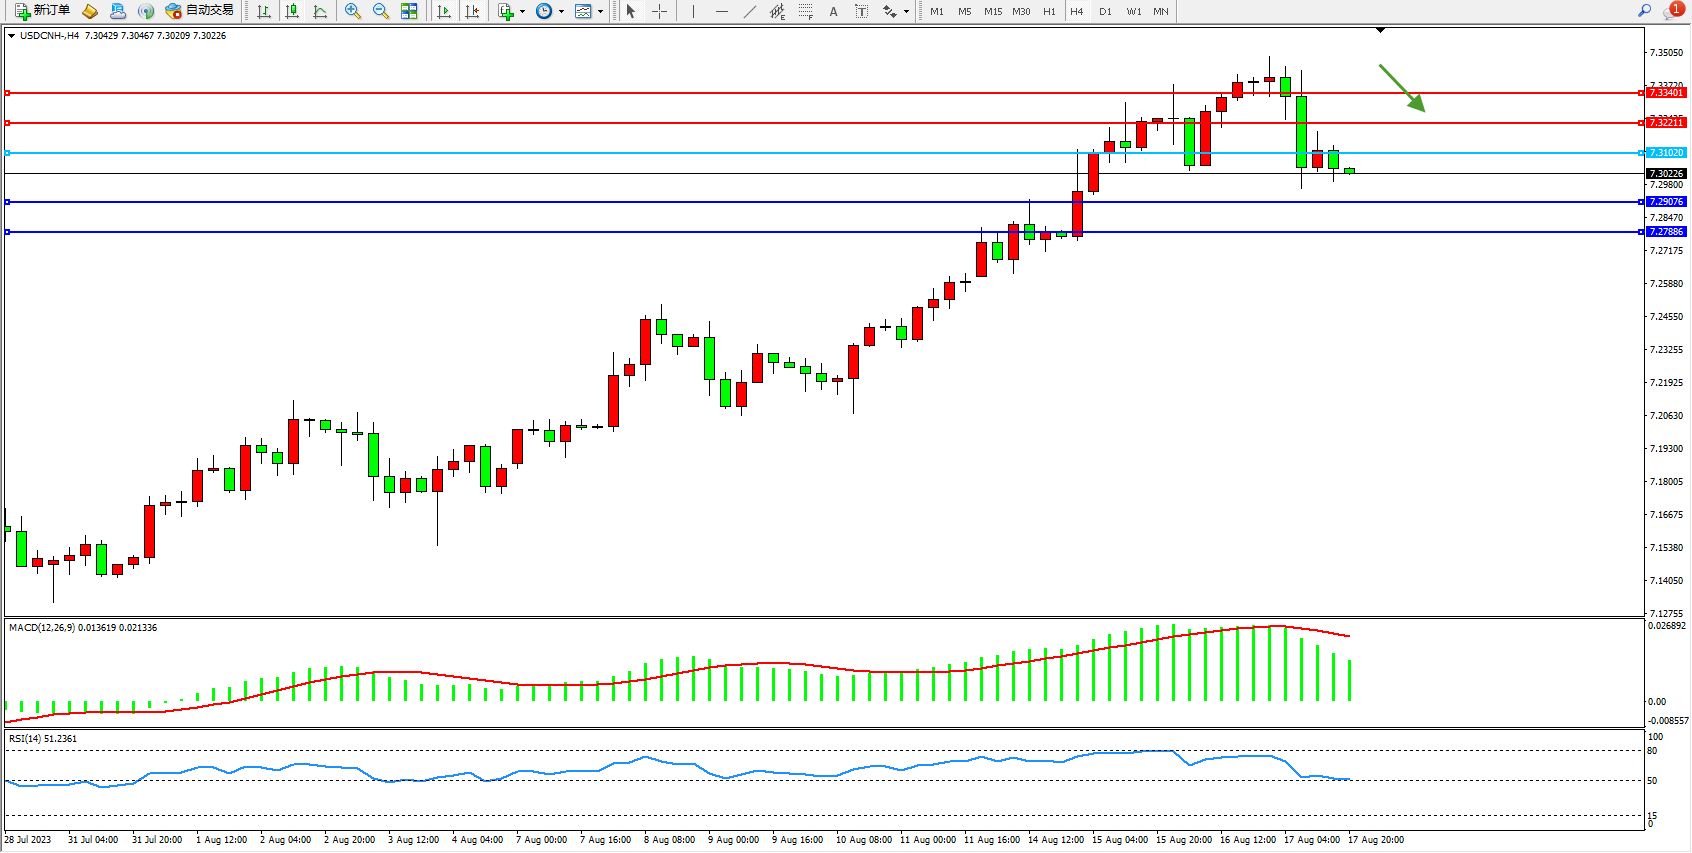Switch to the M15 timeframe
Screen dimensions: 1692x853
[992, 11]
